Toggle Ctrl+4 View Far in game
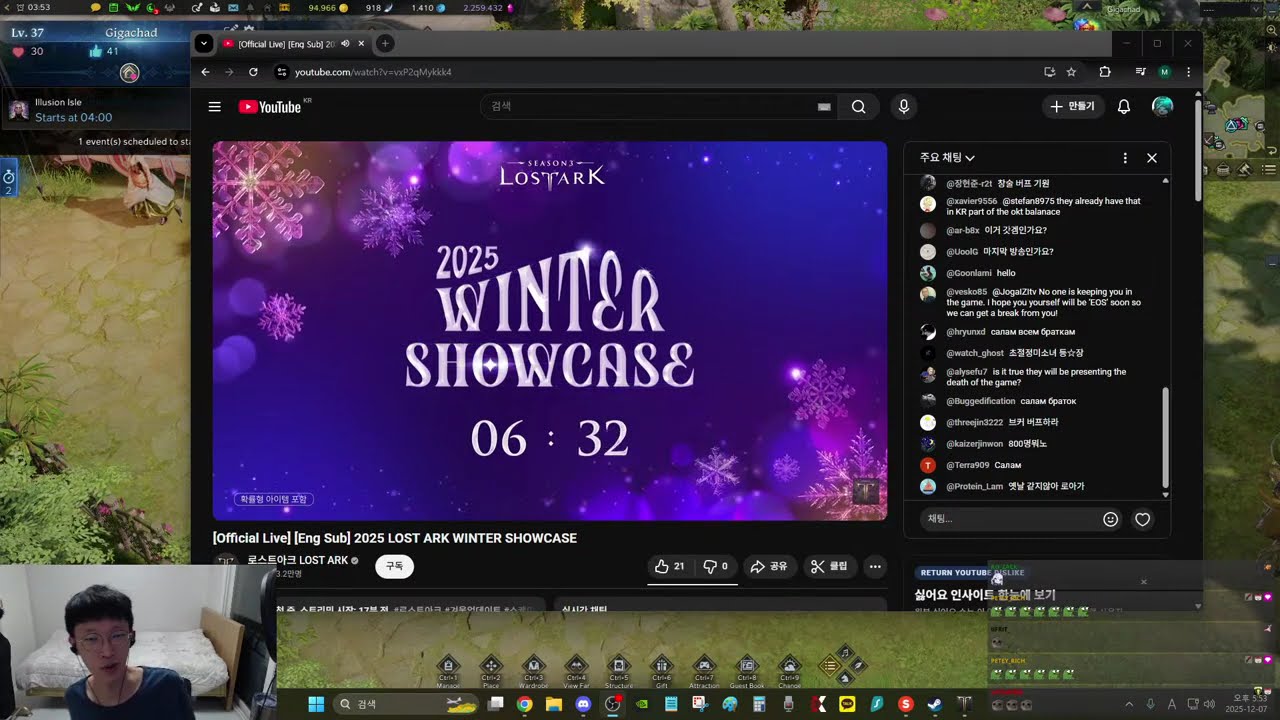The width and height of the screenshot is (1280, 720). pyautogui.click(x=576, y=665)
